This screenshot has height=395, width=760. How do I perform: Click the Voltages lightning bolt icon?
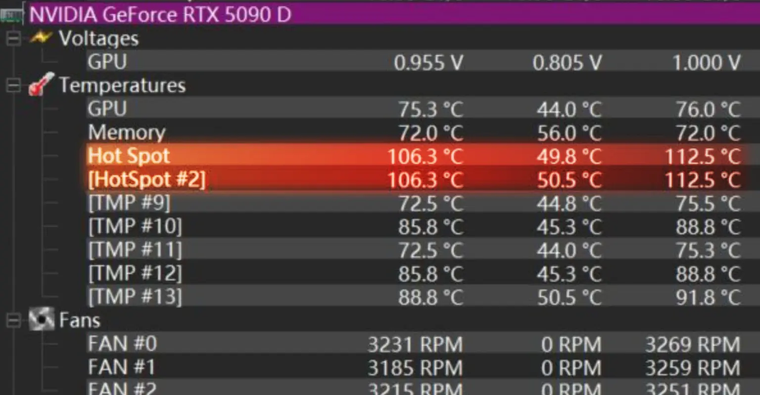(x=41, y=37)
